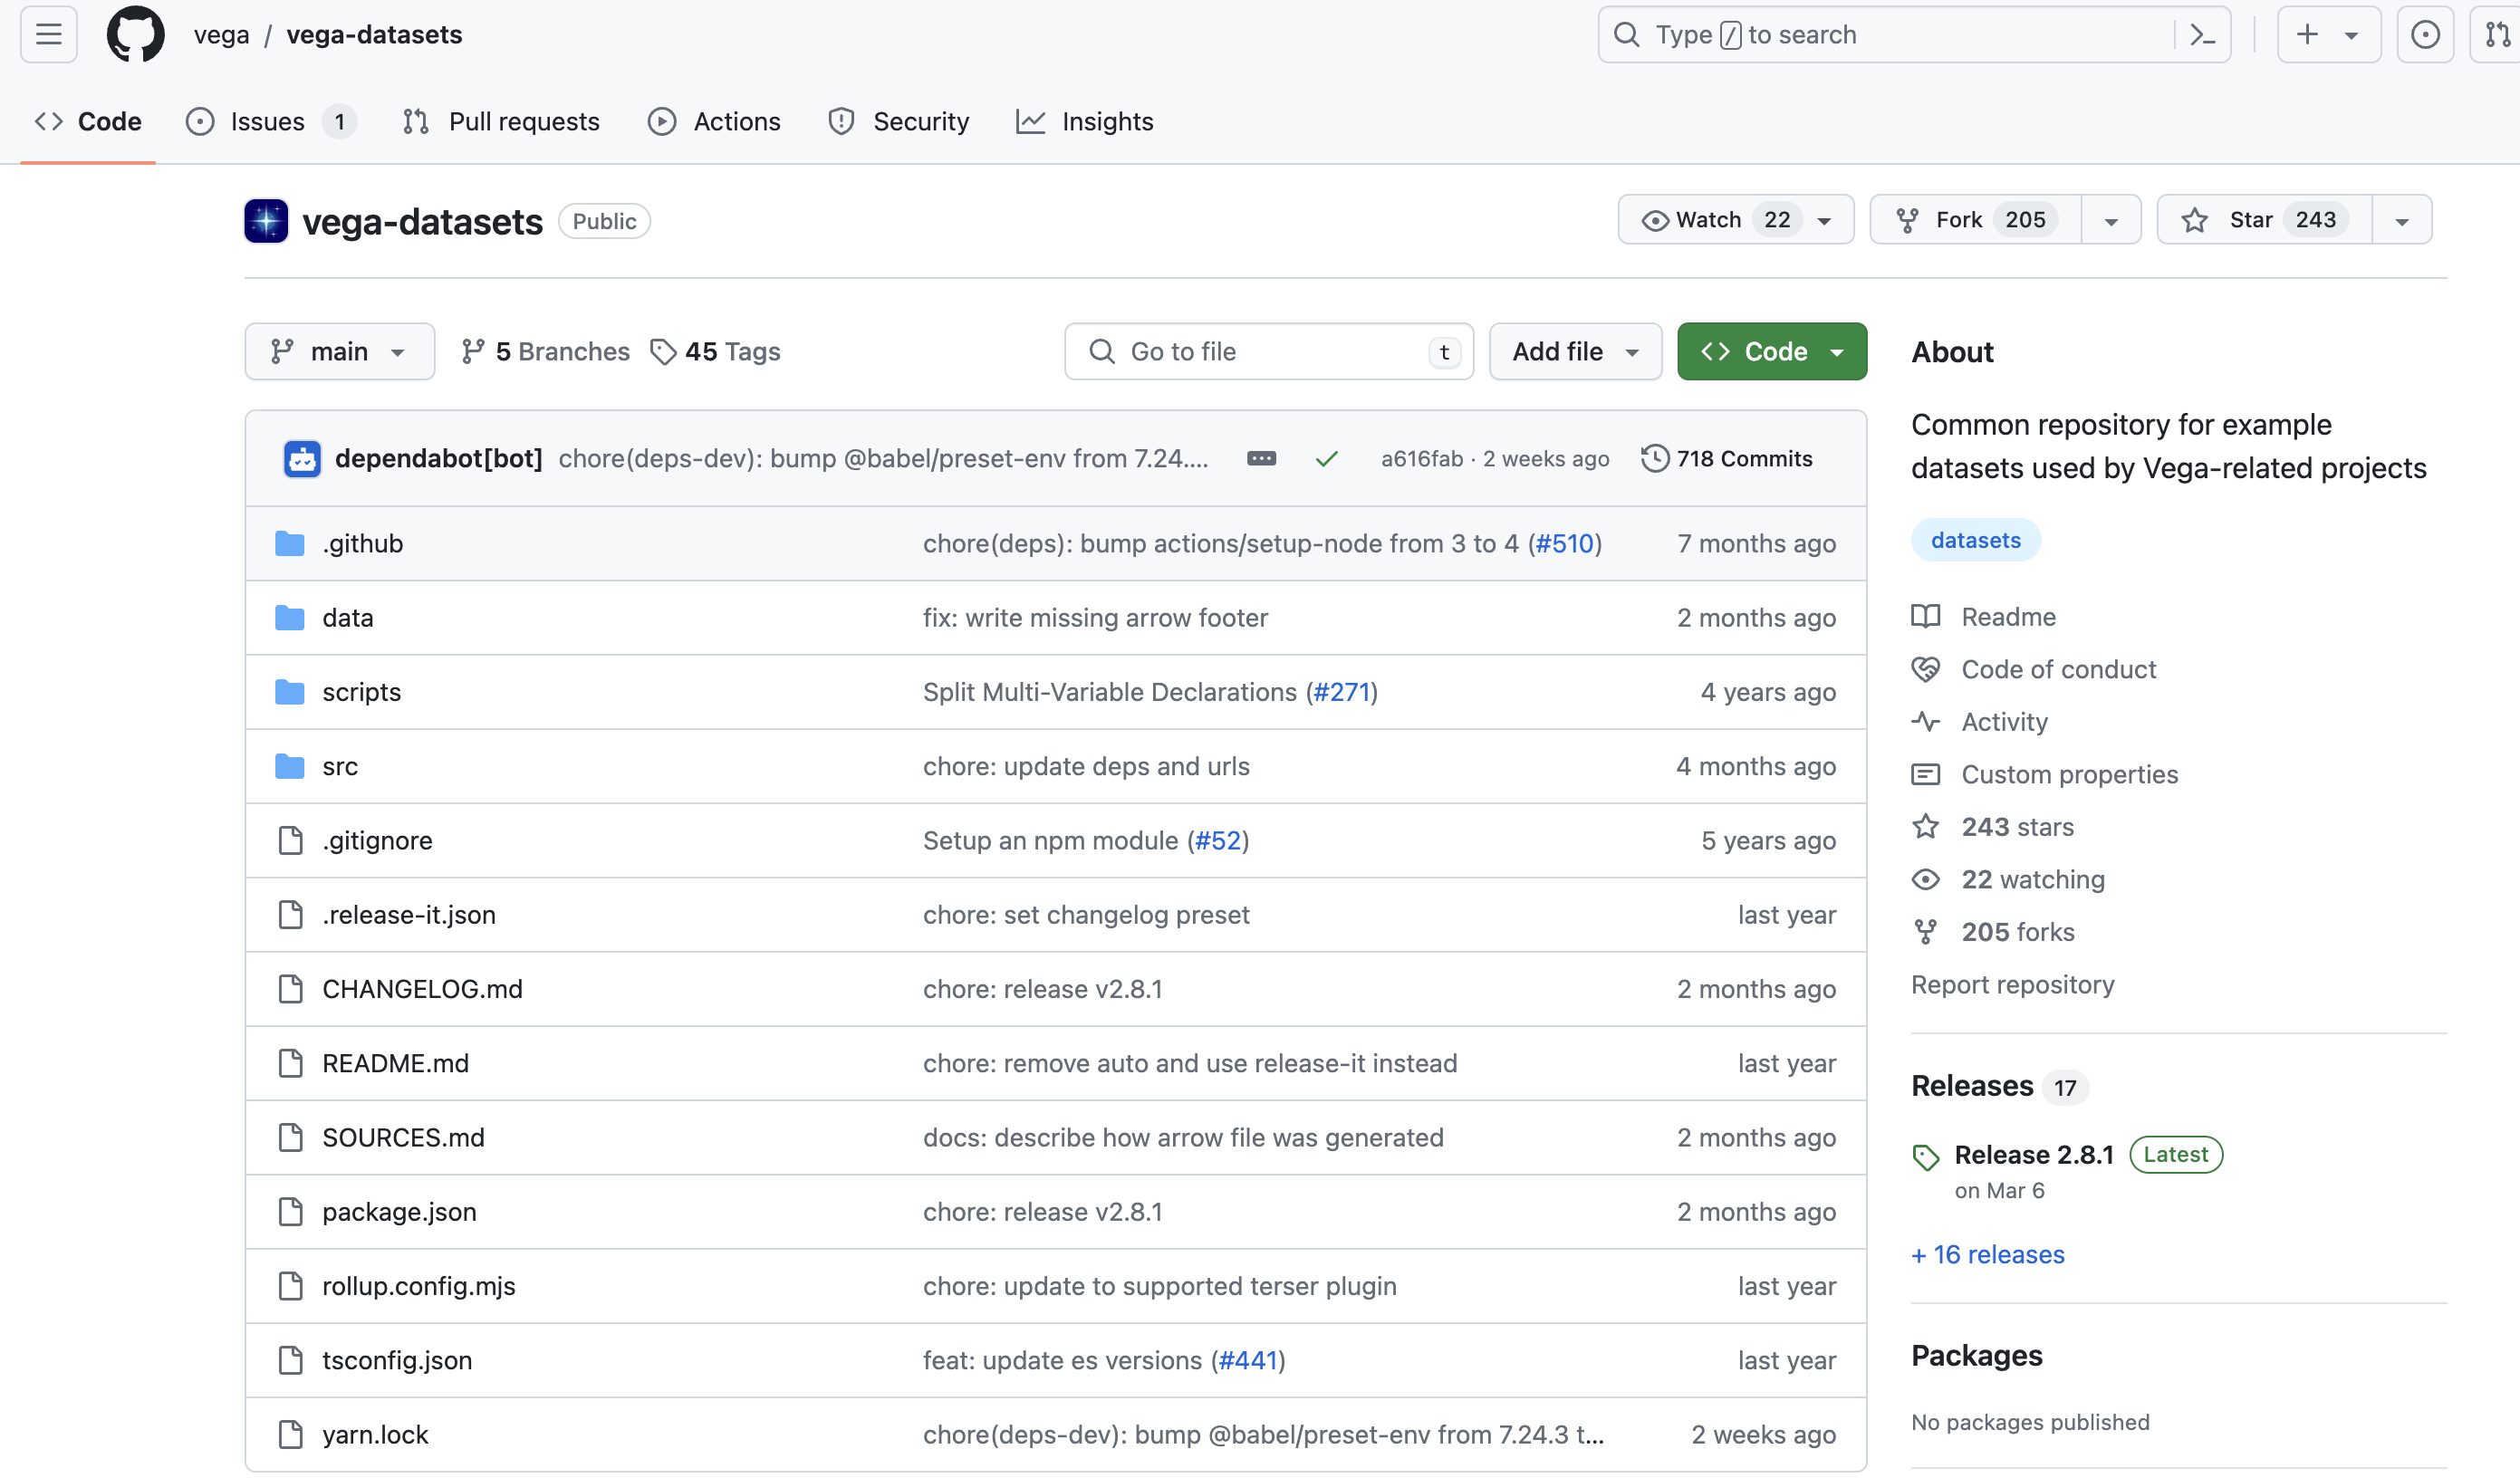The width and height of the screenshot is (2520, 1478).
Task: Click the vega-datasets repository avatar
Action: 266,221
